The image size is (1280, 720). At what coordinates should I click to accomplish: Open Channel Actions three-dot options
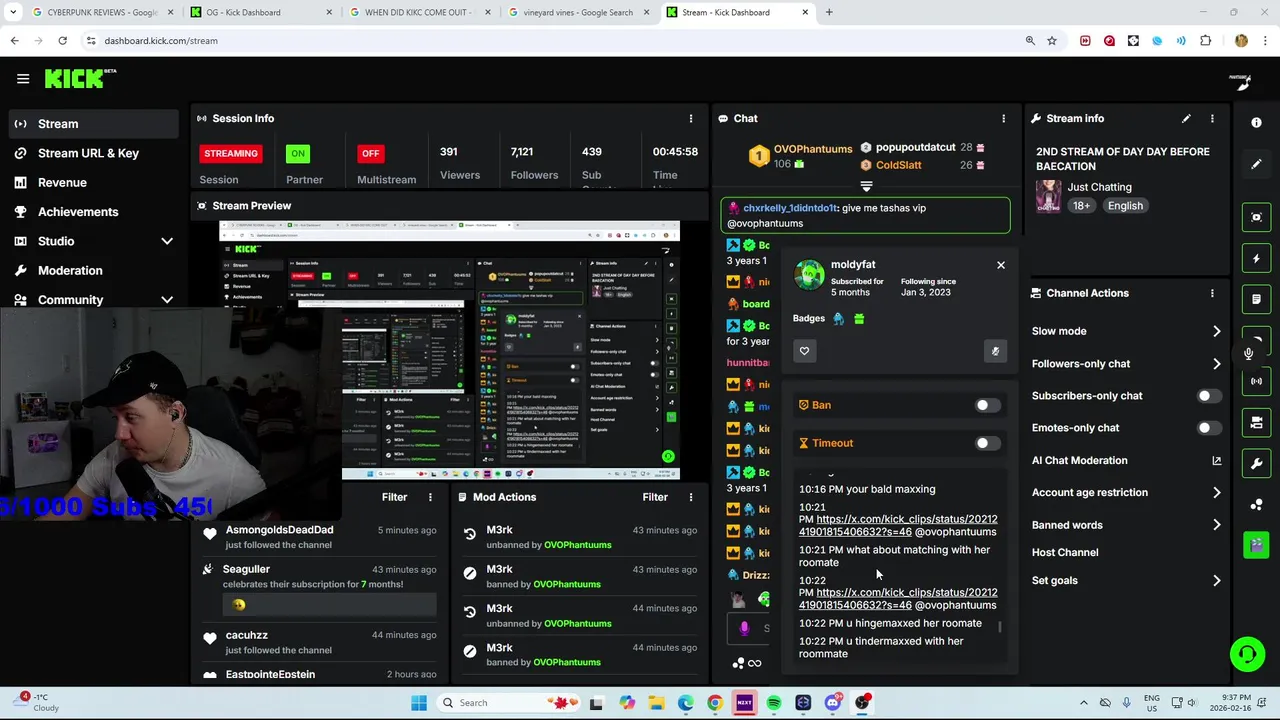coord(1212,293)
